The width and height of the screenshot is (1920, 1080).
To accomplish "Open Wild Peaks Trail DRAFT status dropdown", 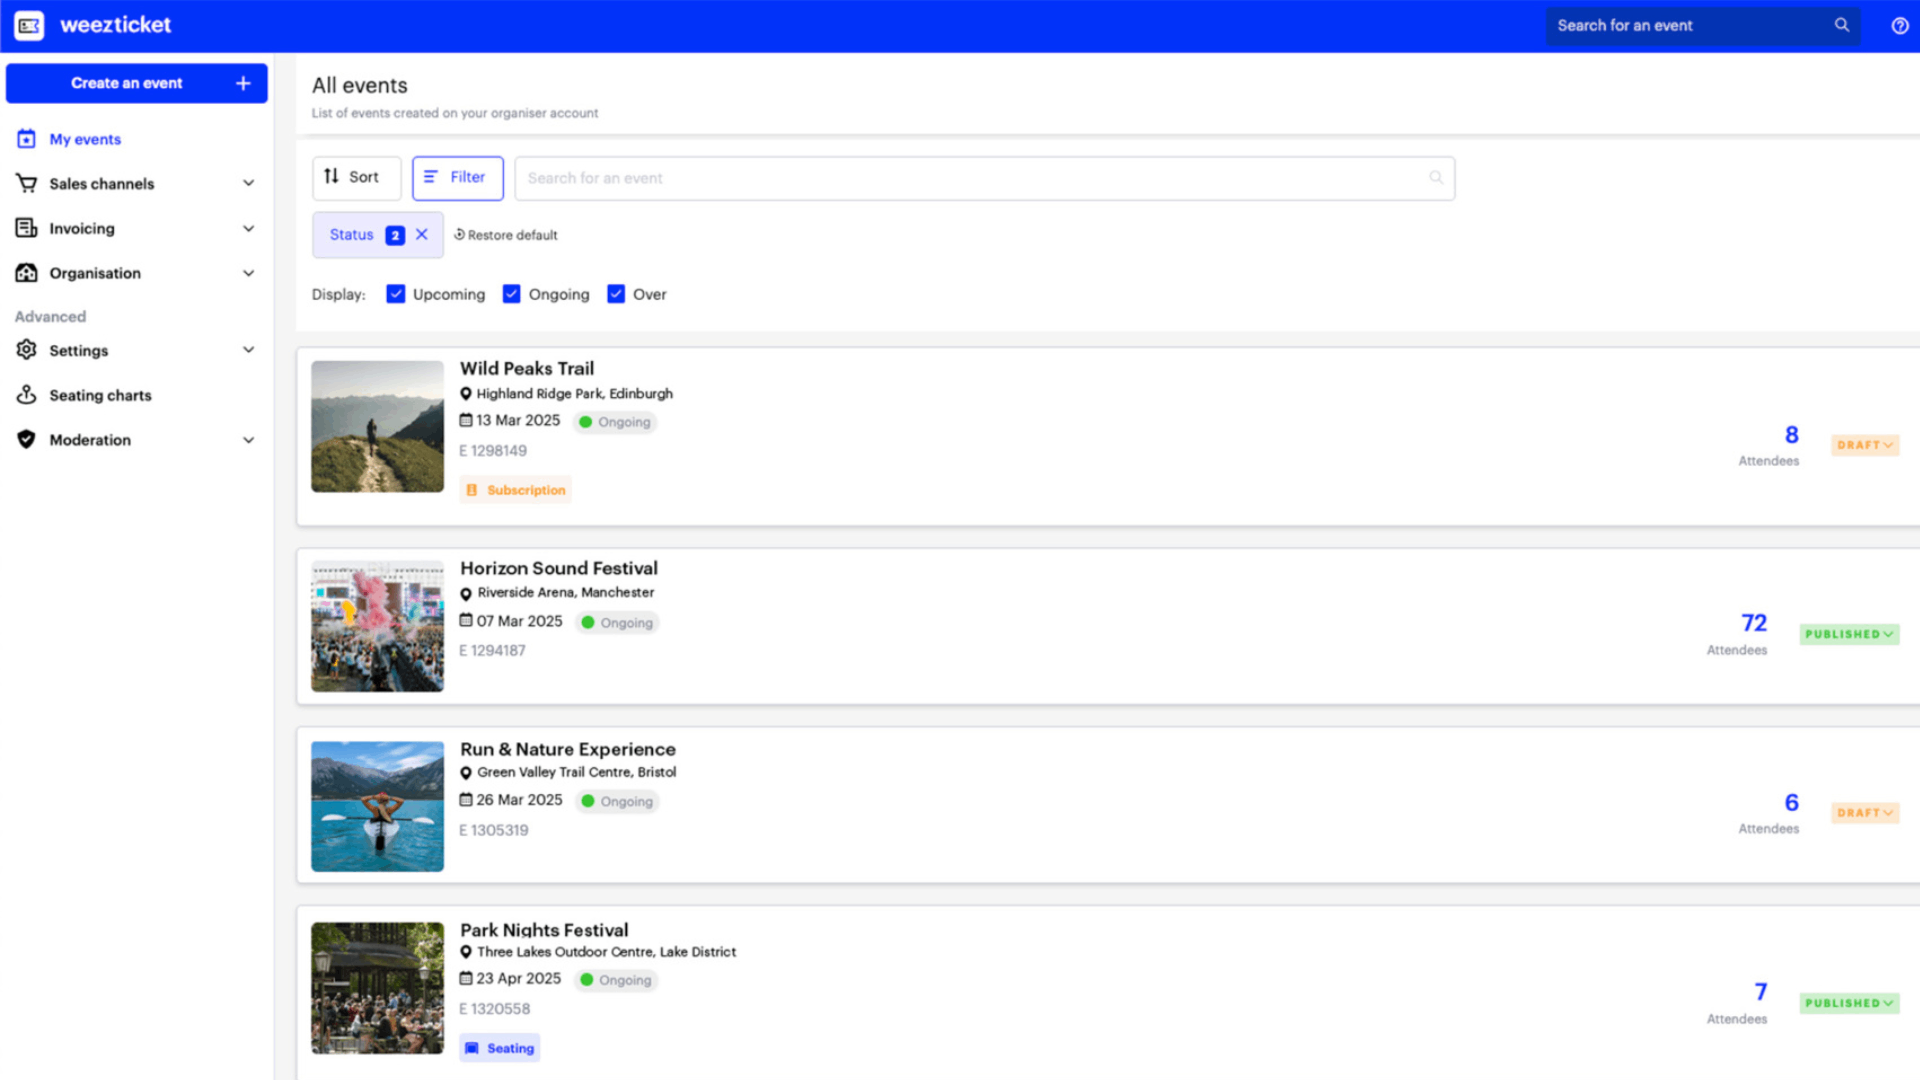I will coord(1865,445).
